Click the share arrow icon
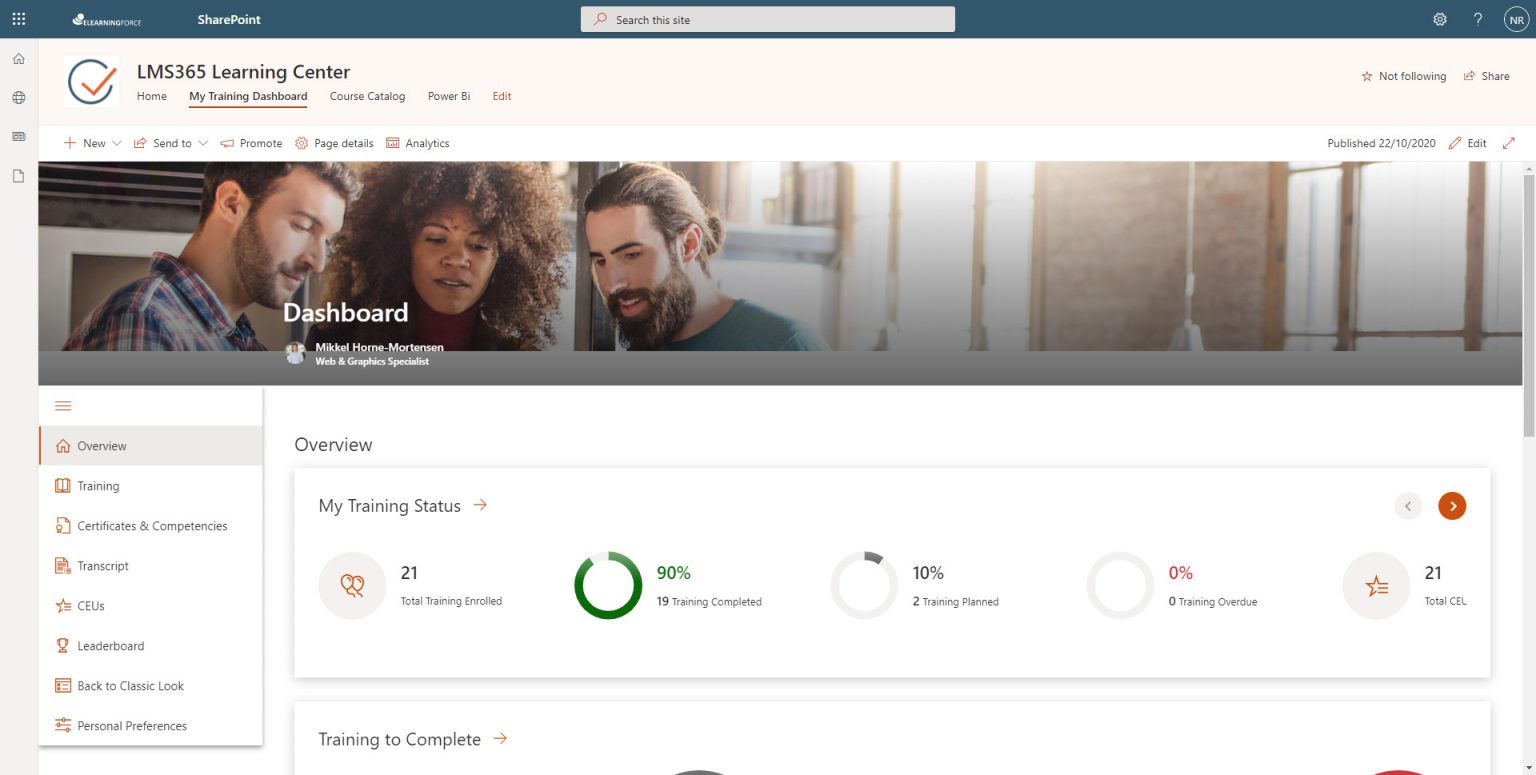1536x775 pixels. pos(1470,76)
